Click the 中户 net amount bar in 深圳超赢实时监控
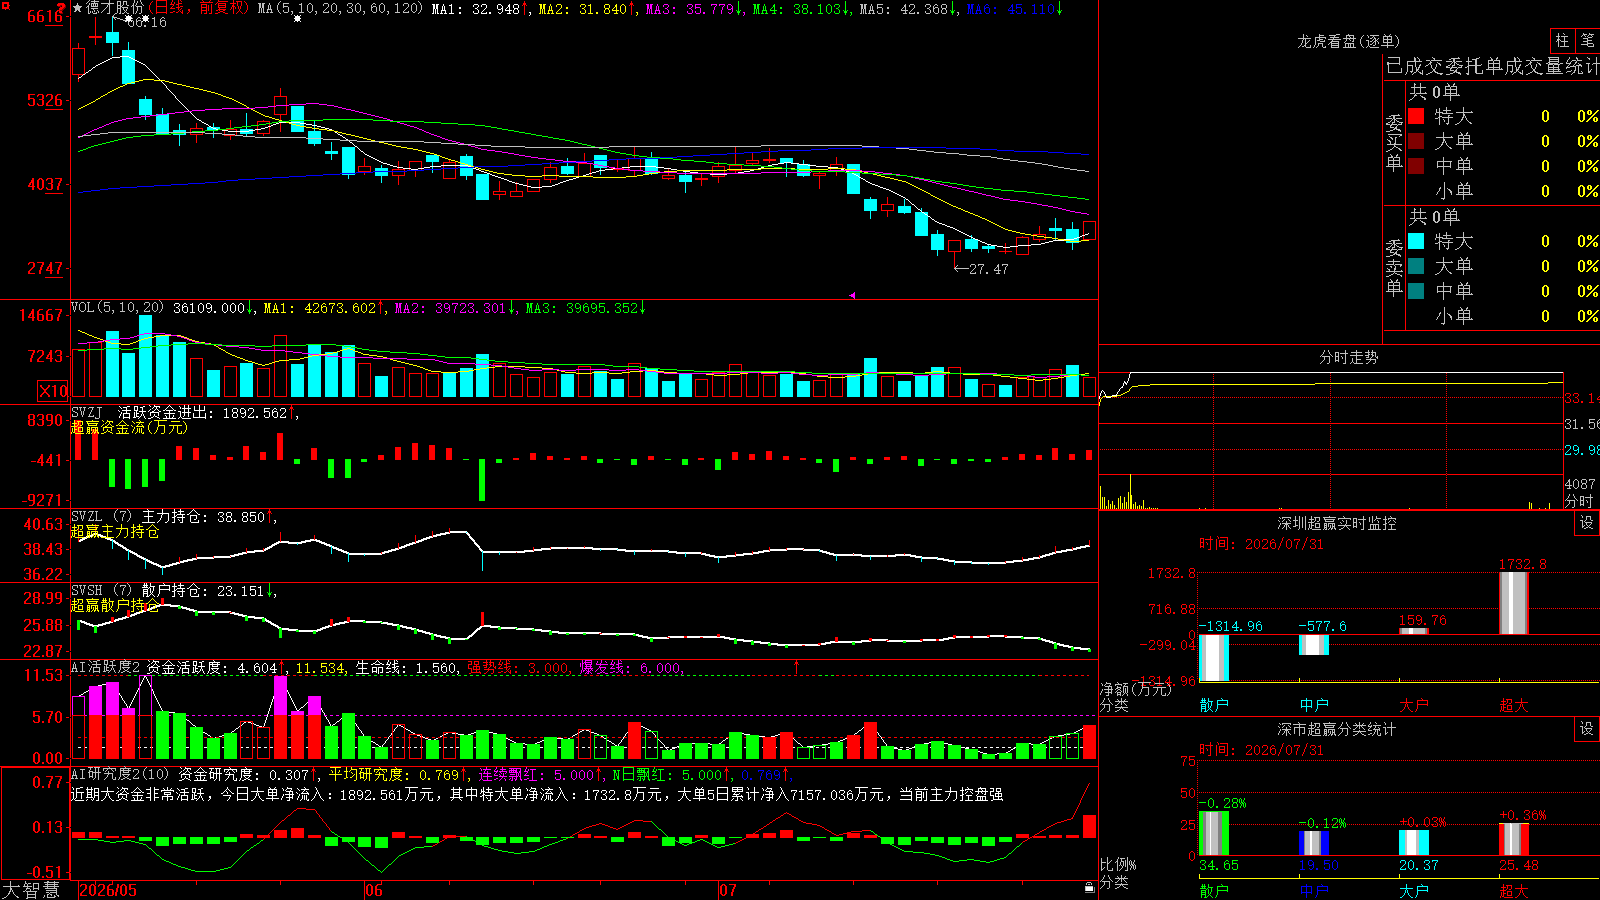 (1314, 645)
